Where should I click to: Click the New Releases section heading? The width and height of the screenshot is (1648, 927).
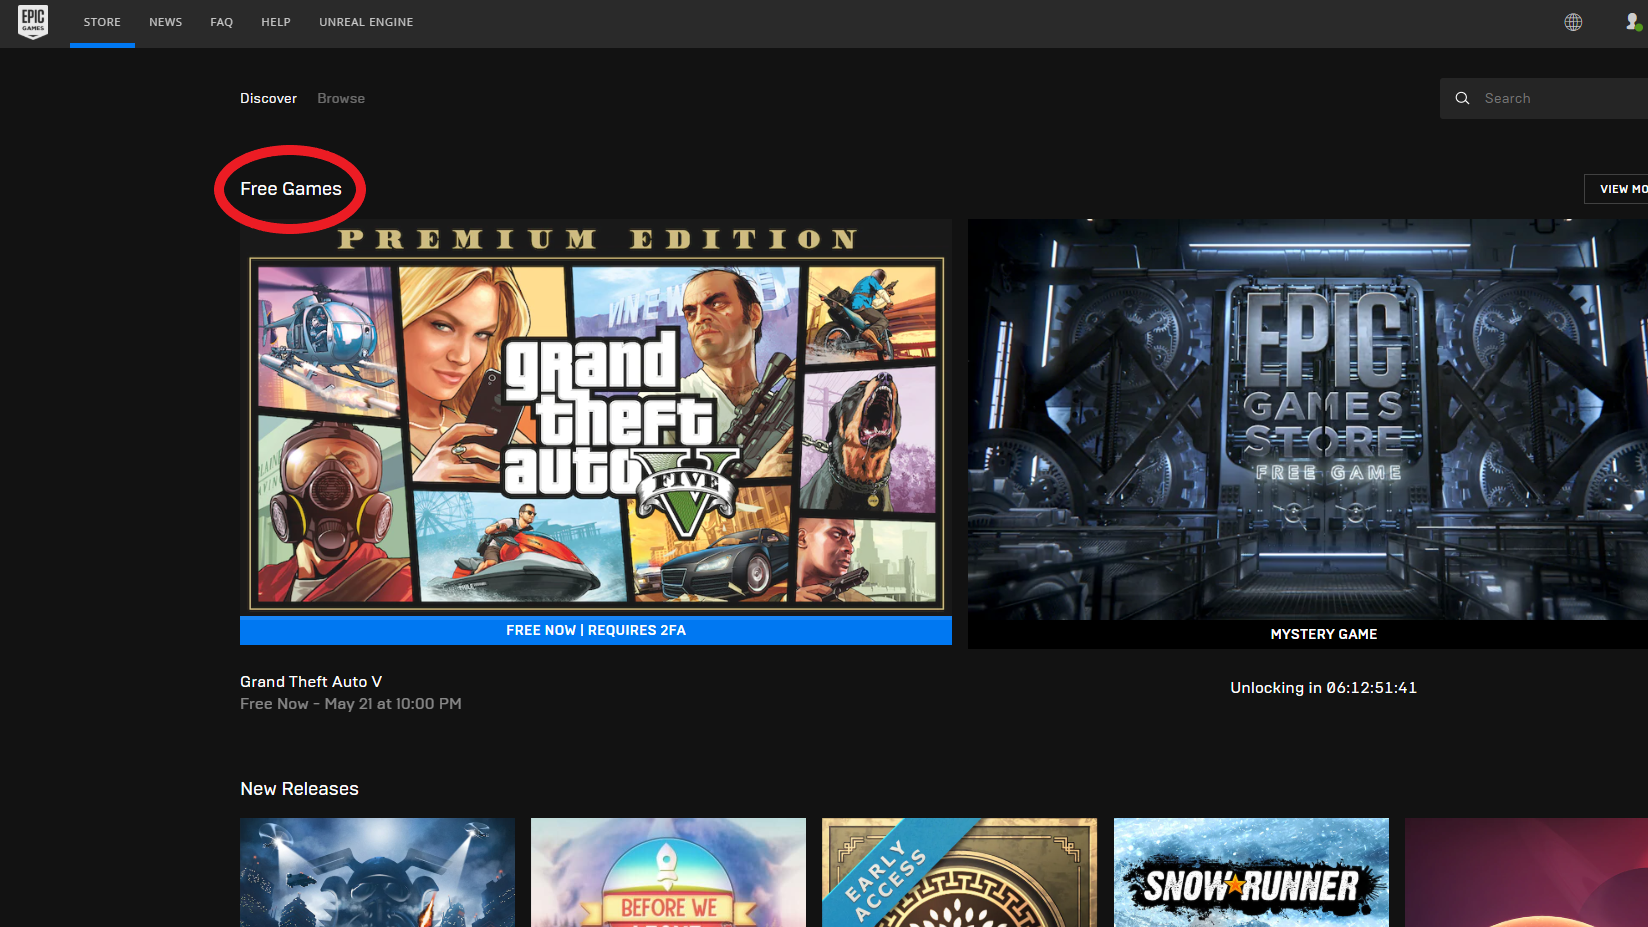pos(299,789)
